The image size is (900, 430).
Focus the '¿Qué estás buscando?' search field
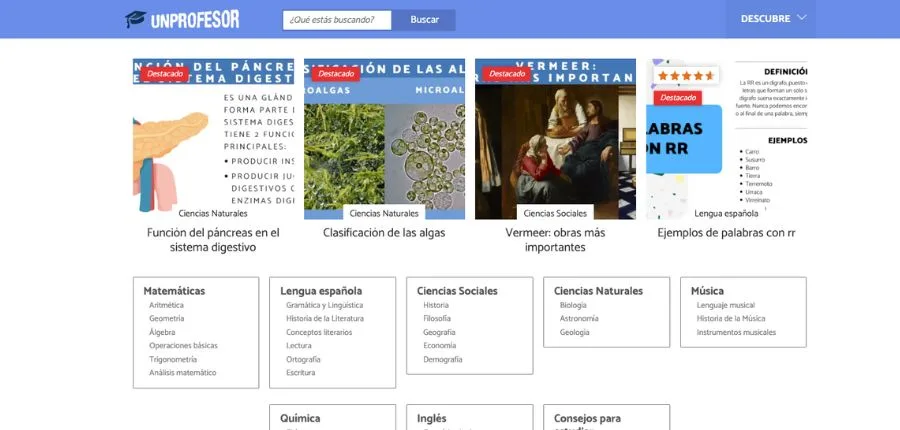(337, 20)
